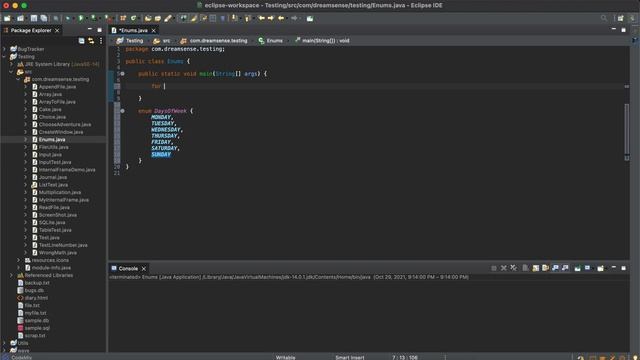Close the Console view tab
The width and height of the screenshot is (640, 360).
[x=144, y=269]
